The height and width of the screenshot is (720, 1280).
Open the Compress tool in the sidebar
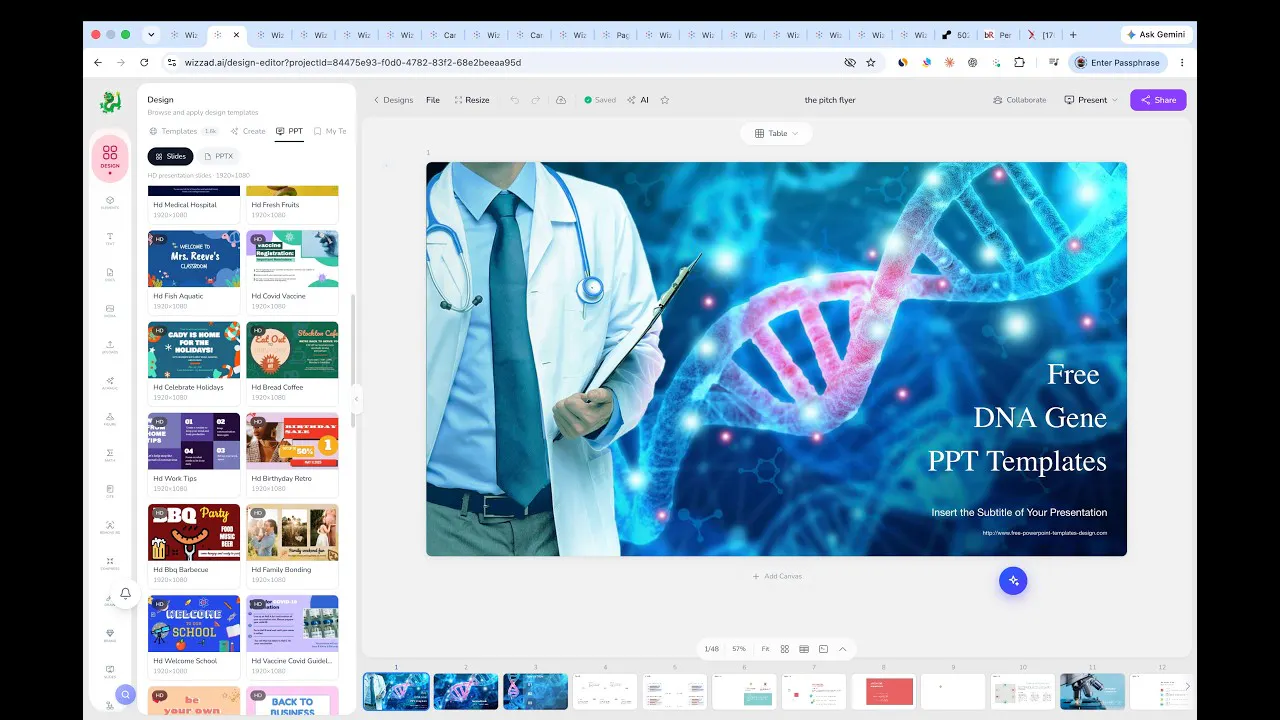coord(110,563)
